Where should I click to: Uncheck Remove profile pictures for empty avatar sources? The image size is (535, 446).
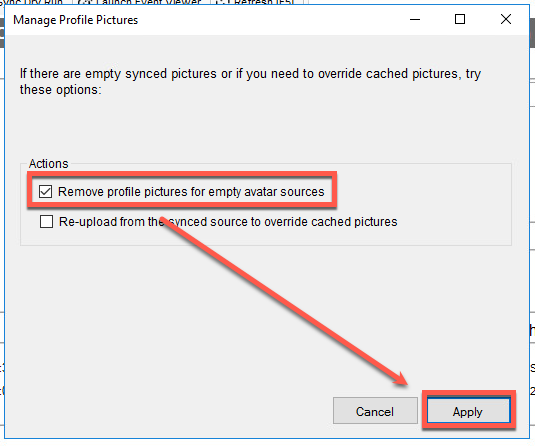point(45,191)
